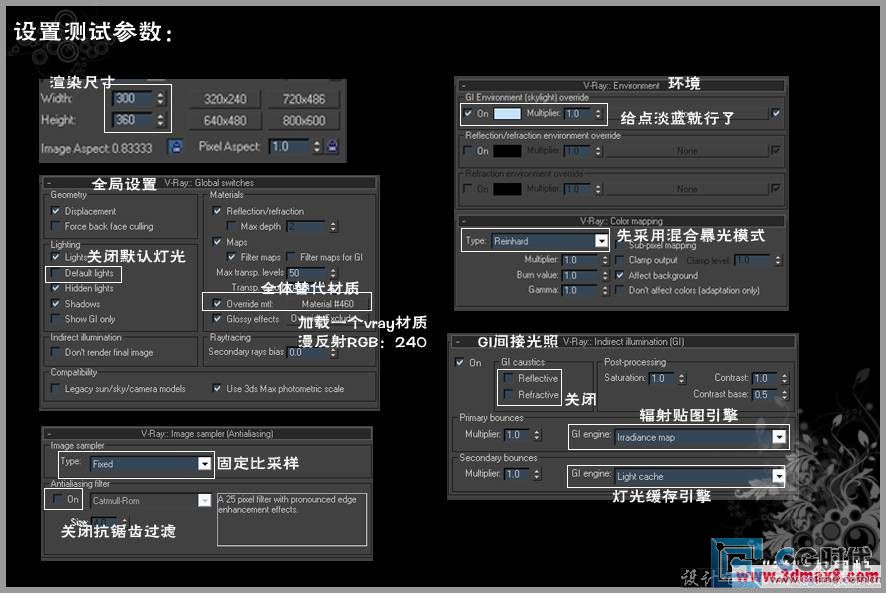Screen dimensions: 886x593
Task: Click the Height value field
Action: (x=133, y=120)
